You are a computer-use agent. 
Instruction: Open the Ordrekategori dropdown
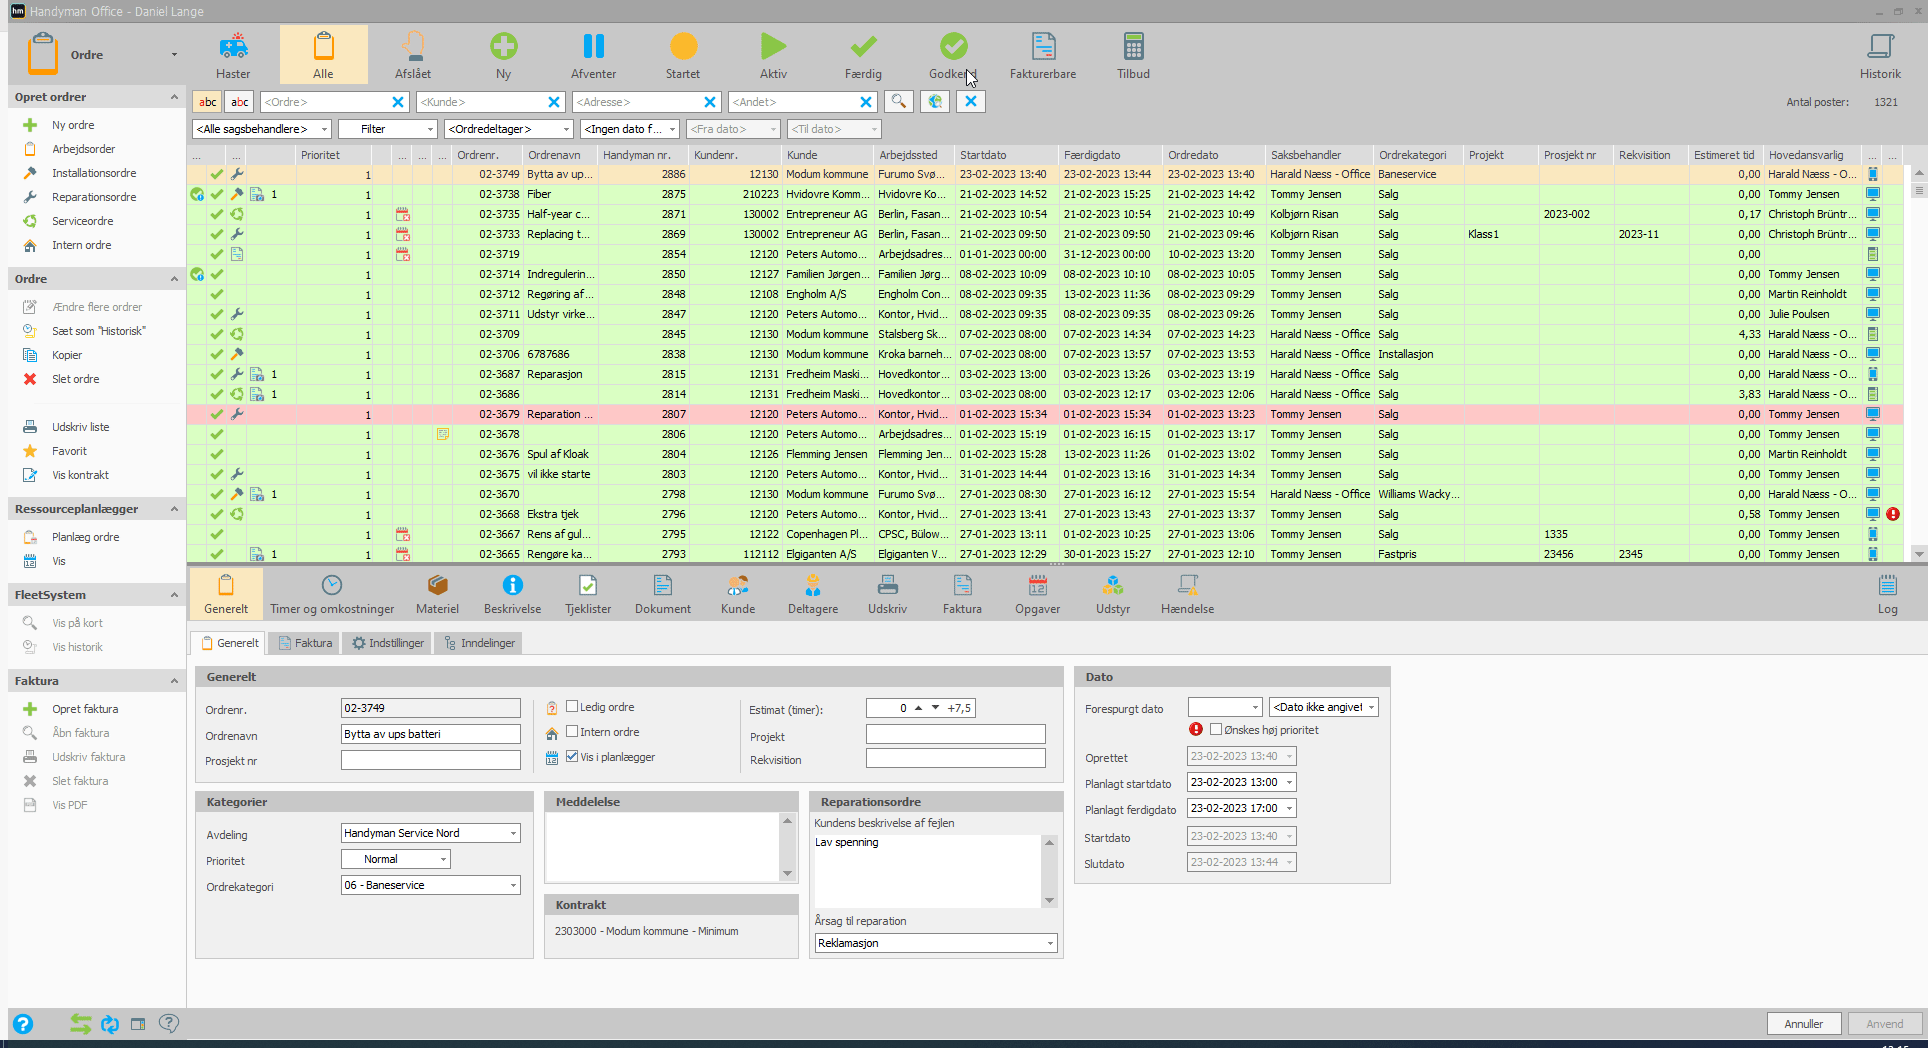[430, 885]
